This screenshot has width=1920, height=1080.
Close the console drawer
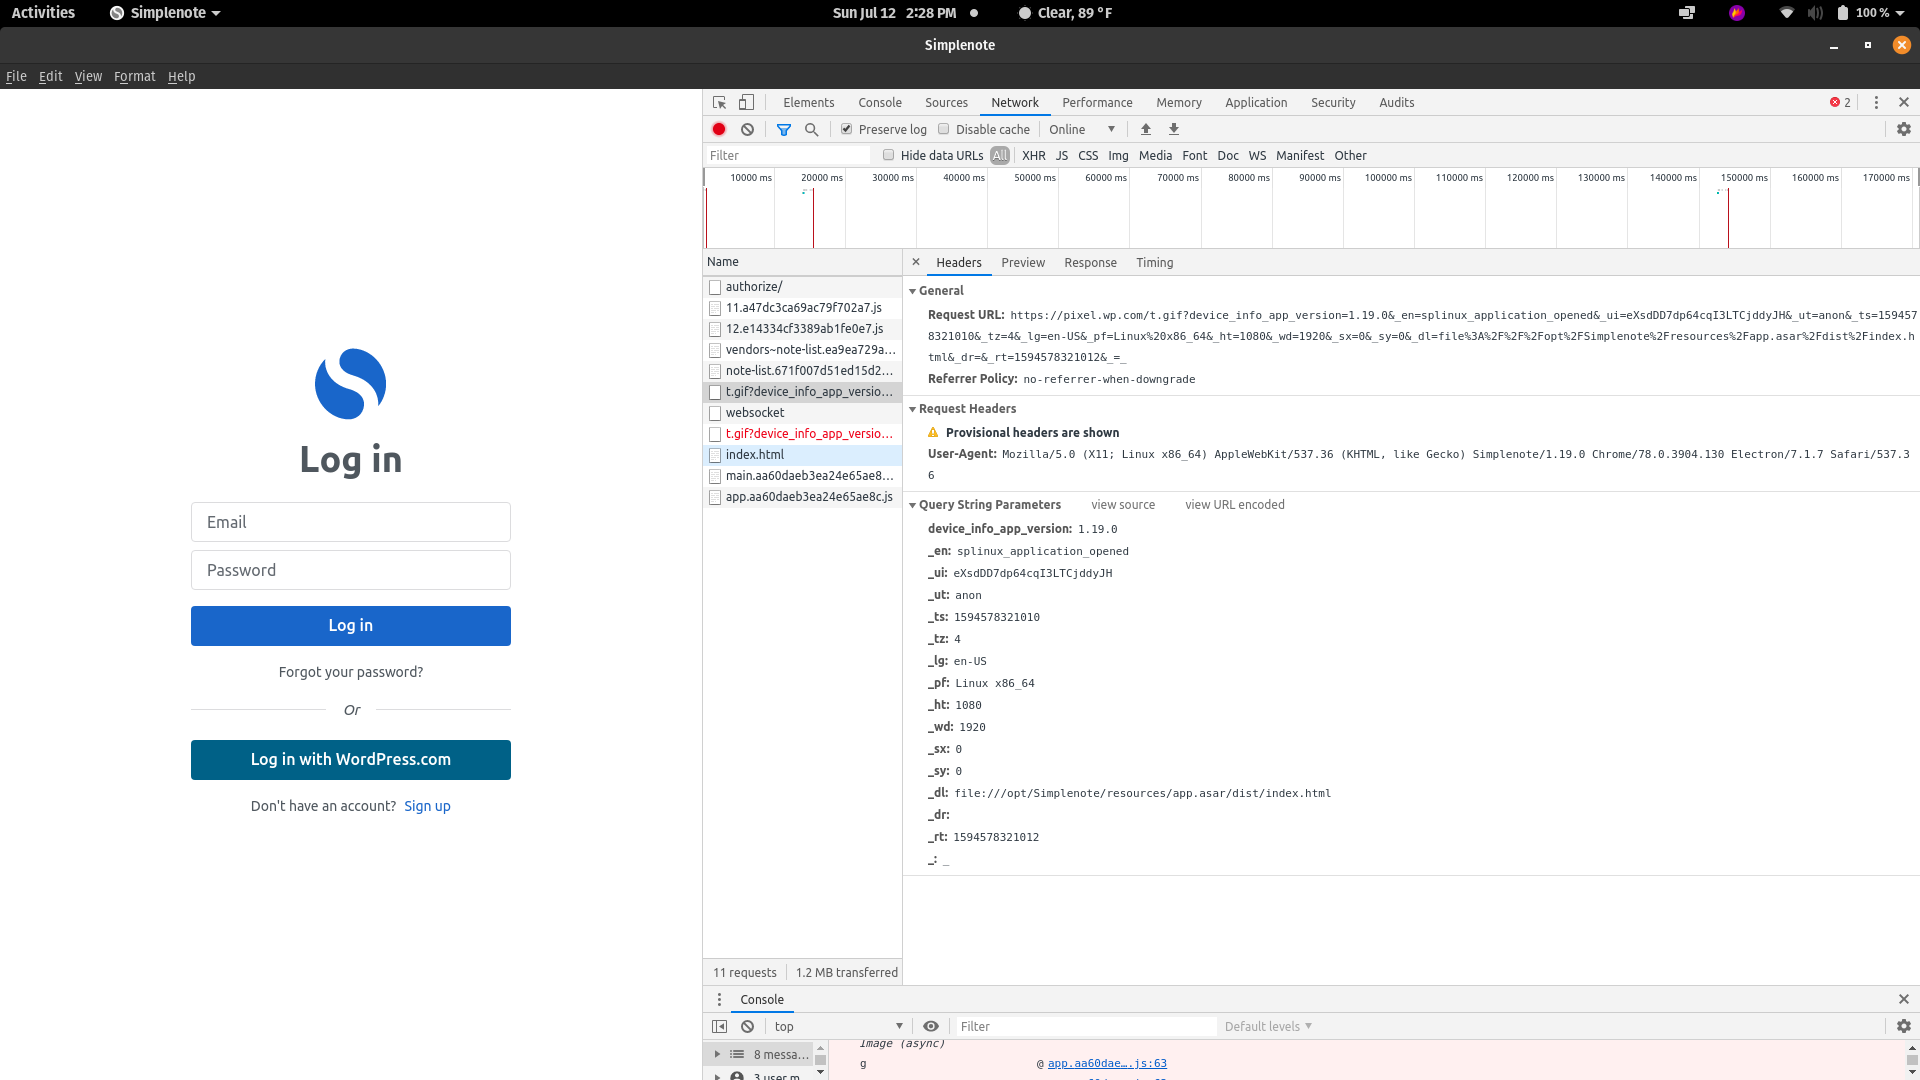[x=1904, y=999]
